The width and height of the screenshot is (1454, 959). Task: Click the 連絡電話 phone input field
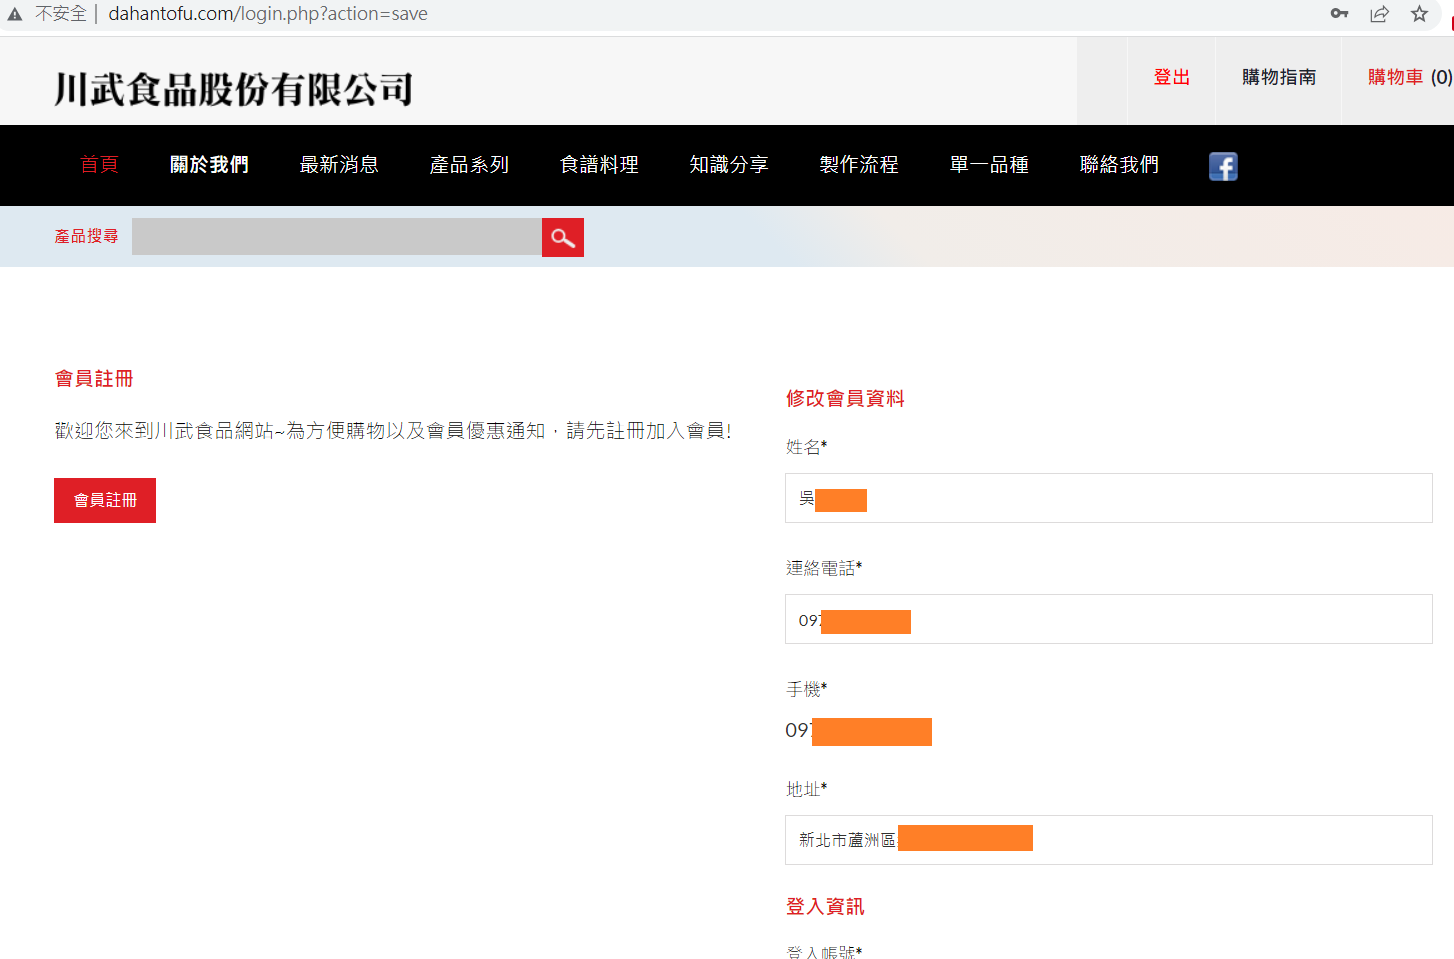[x=1108, y=619]
